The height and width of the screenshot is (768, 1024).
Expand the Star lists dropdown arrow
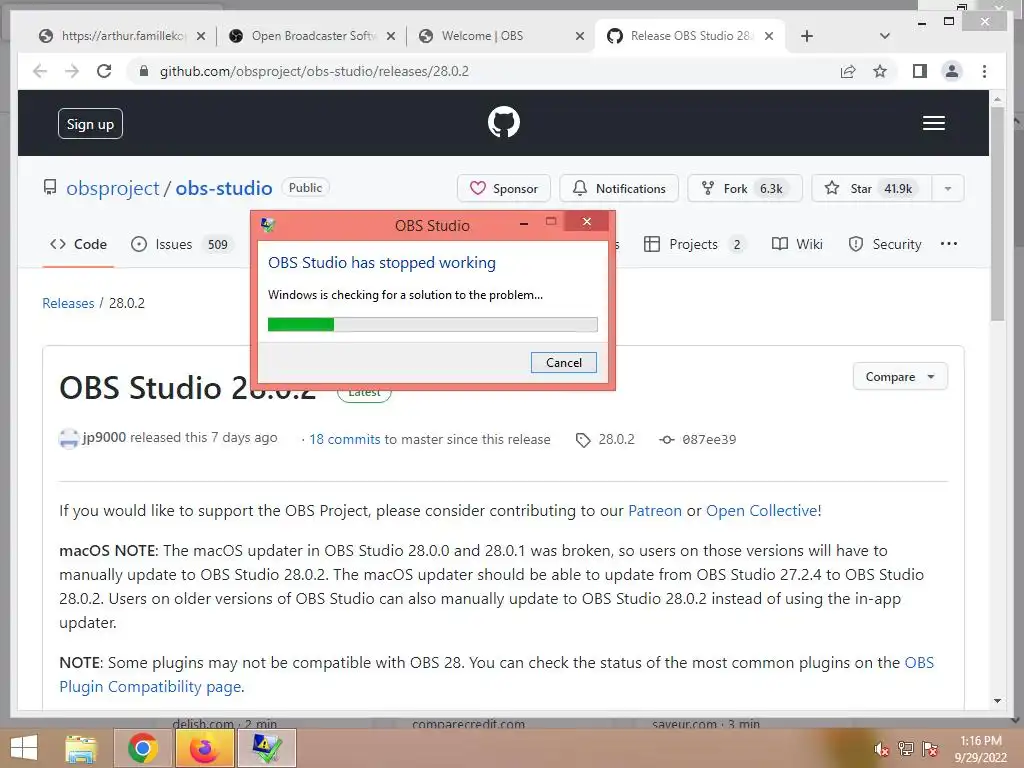pyautogui.click(x=948, y=188)
